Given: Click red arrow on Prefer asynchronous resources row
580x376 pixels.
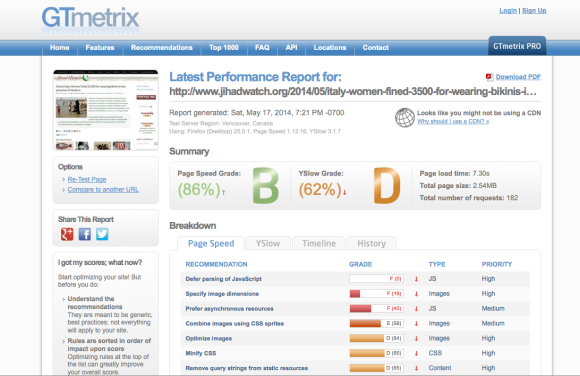Looking at the screenshot, I should click(417, 309).
